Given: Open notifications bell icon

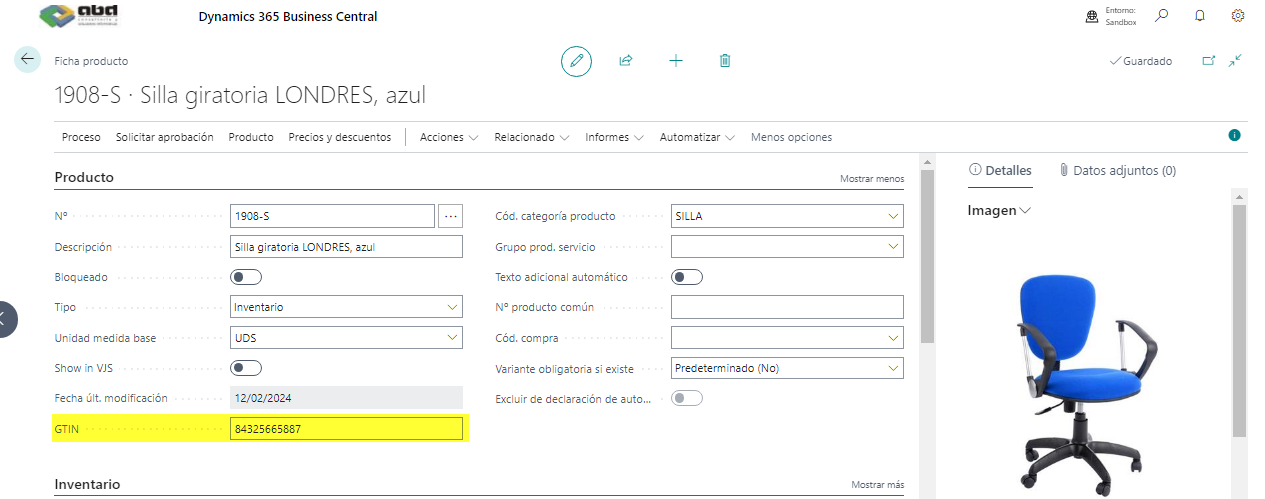Looking at the screenshot, I should [1200, 16].
